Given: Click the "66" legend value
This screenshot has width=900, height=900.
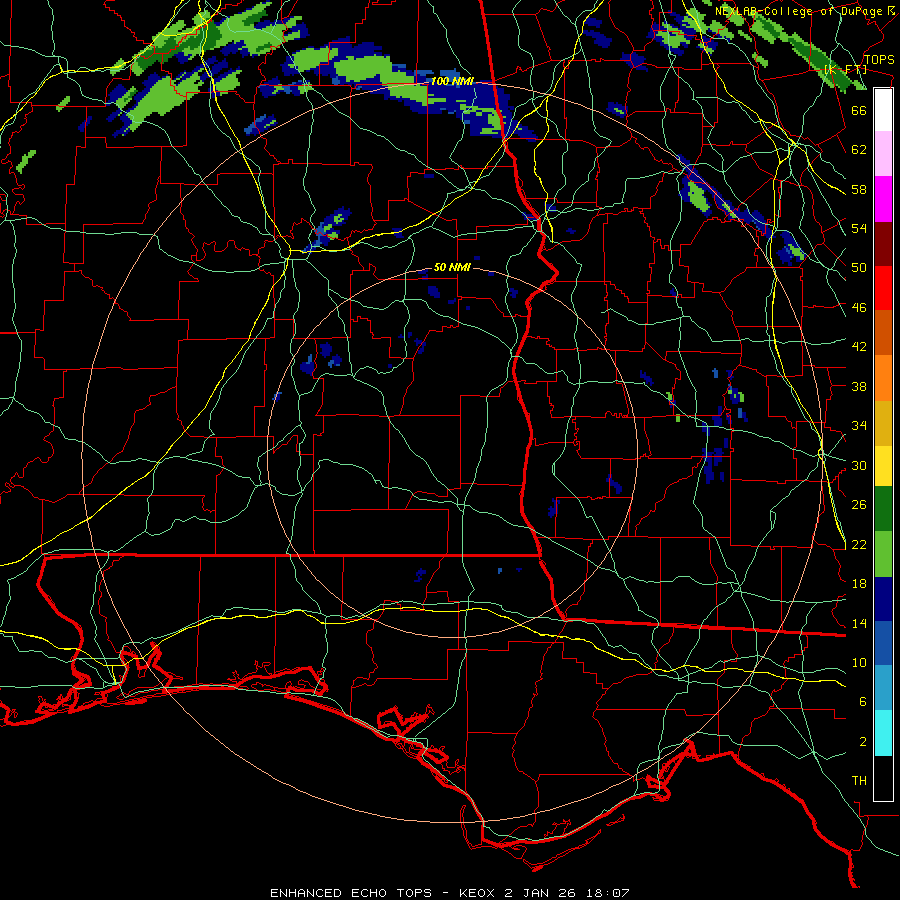Looking at the screenshot, I should (859, 110).
